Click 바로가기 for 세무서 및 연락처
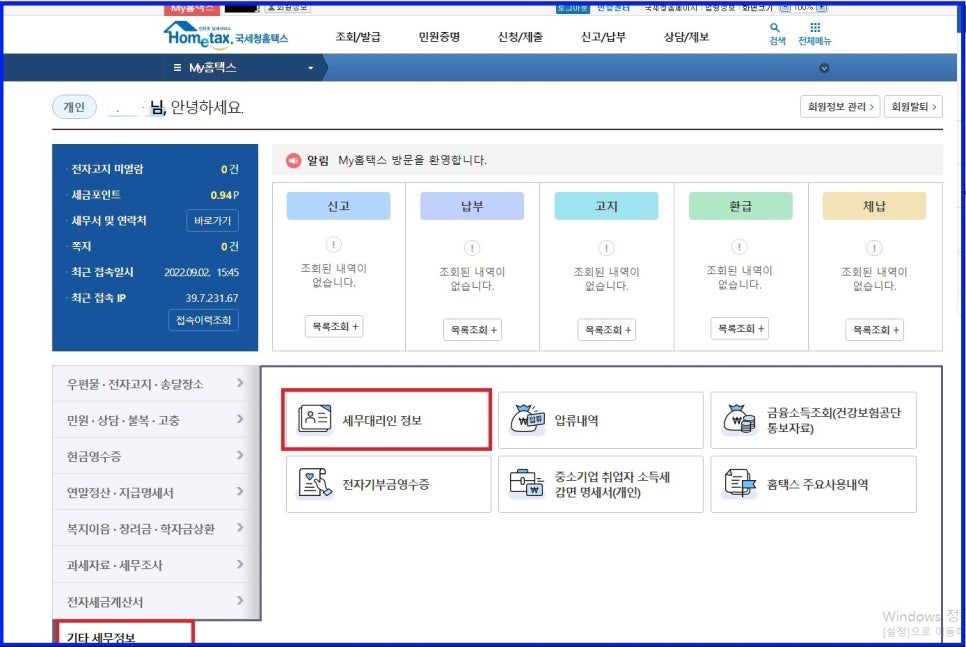This screenshot has height=647, width=966. (212, 221)
